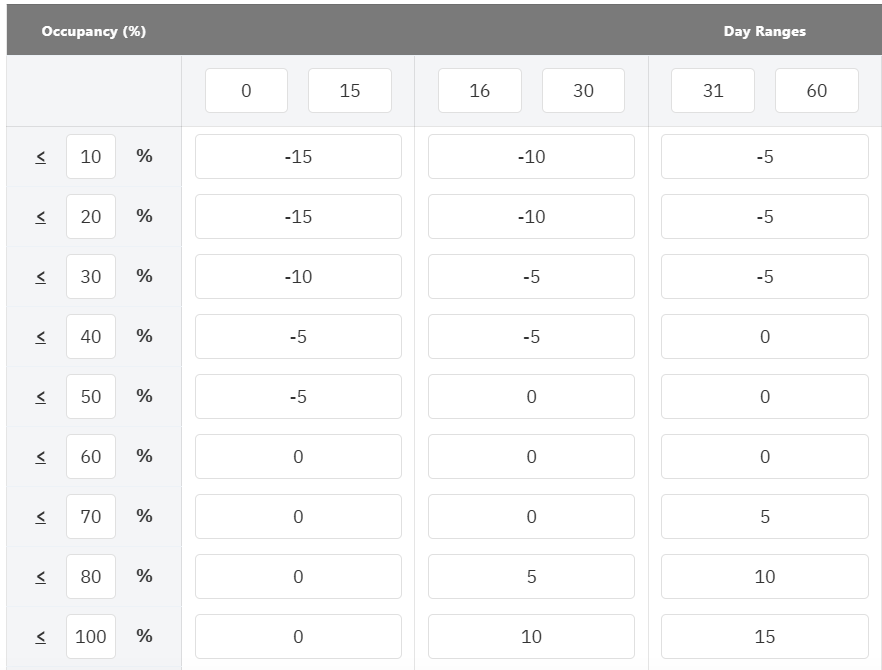882x670 pixels.
Task: Click the 80% row value of 10
Action: [765, 577]
